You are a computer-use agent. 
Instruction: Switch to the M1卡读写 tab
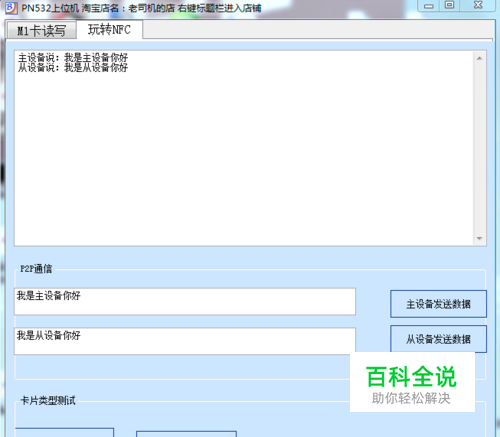[x=42, y=31]
